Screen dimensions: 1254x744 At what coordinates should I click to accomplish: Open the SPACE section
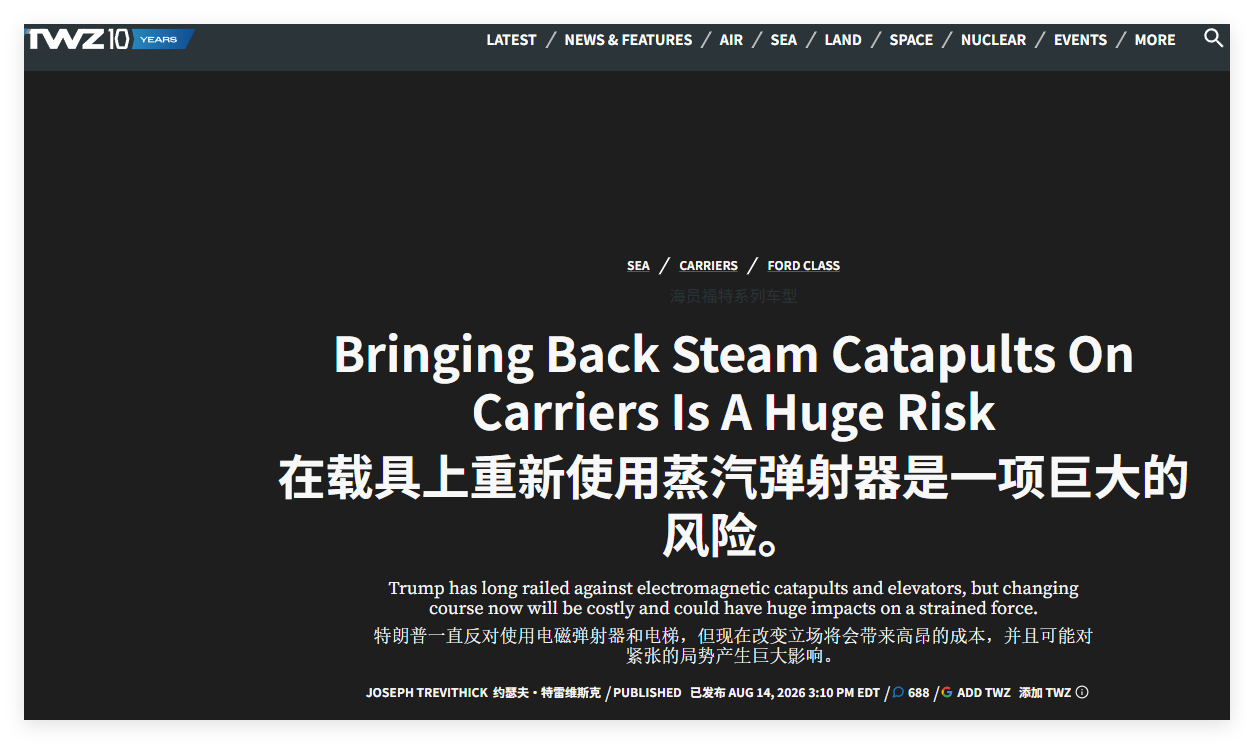911,40
